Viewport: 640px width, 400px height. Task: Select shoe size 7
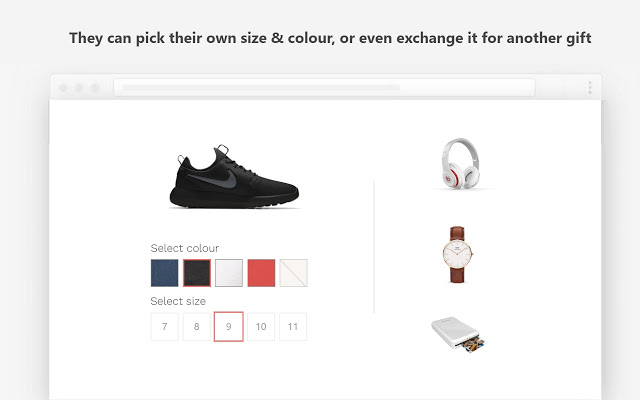coord(165,327)
